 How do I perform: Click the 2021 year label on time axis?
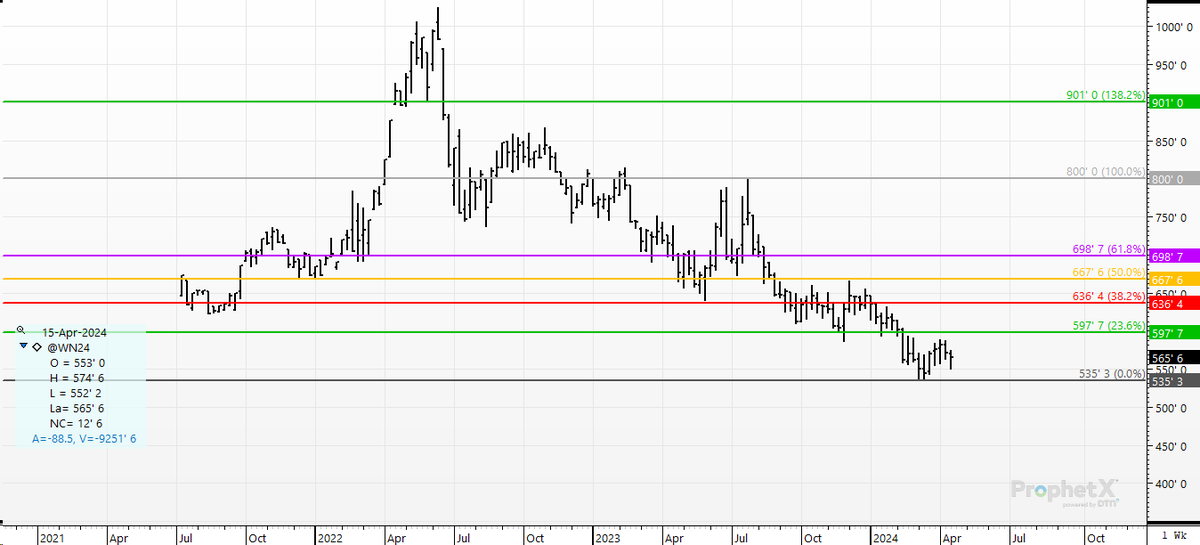coord(52,538)
